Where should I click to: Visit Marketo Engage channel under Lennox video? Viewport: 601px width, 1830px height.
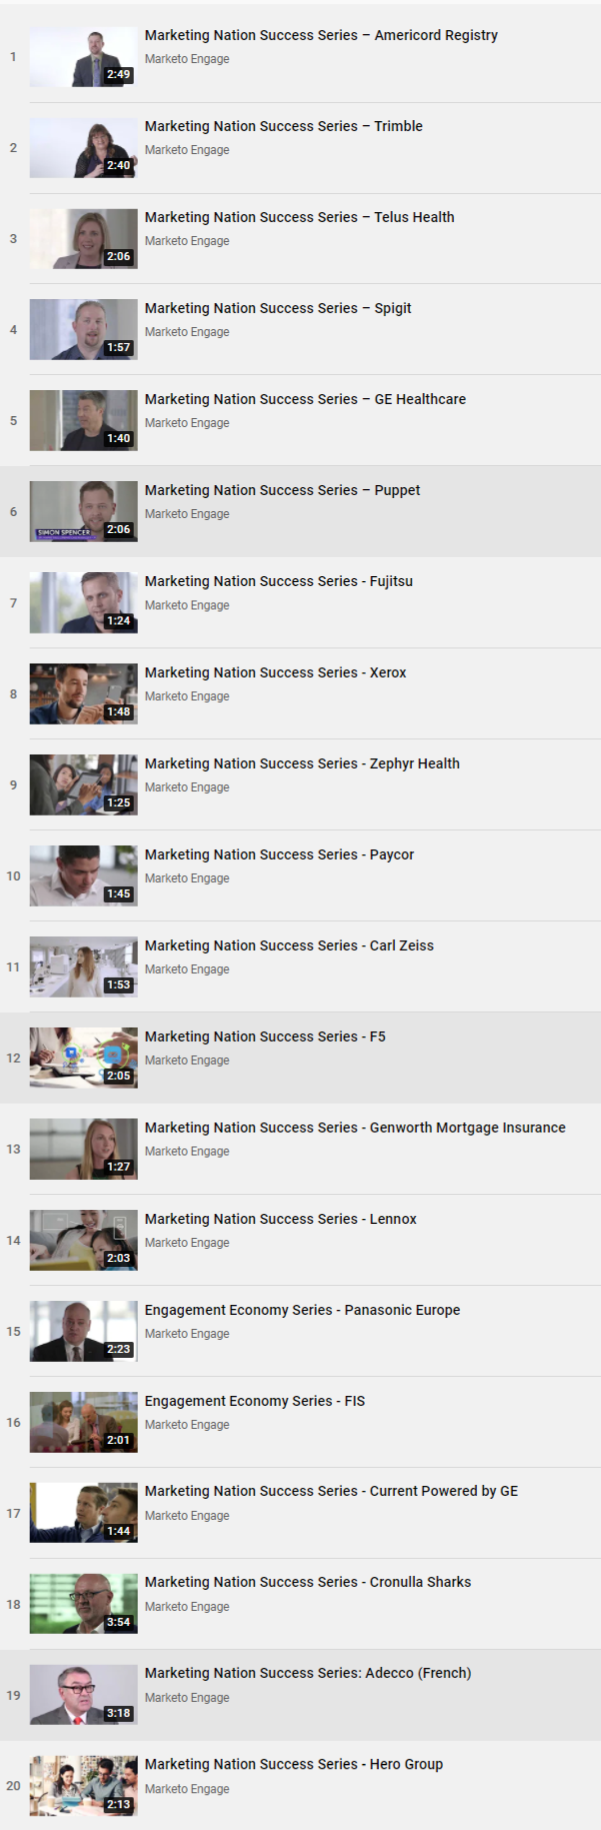click(x=187, y=1243)
